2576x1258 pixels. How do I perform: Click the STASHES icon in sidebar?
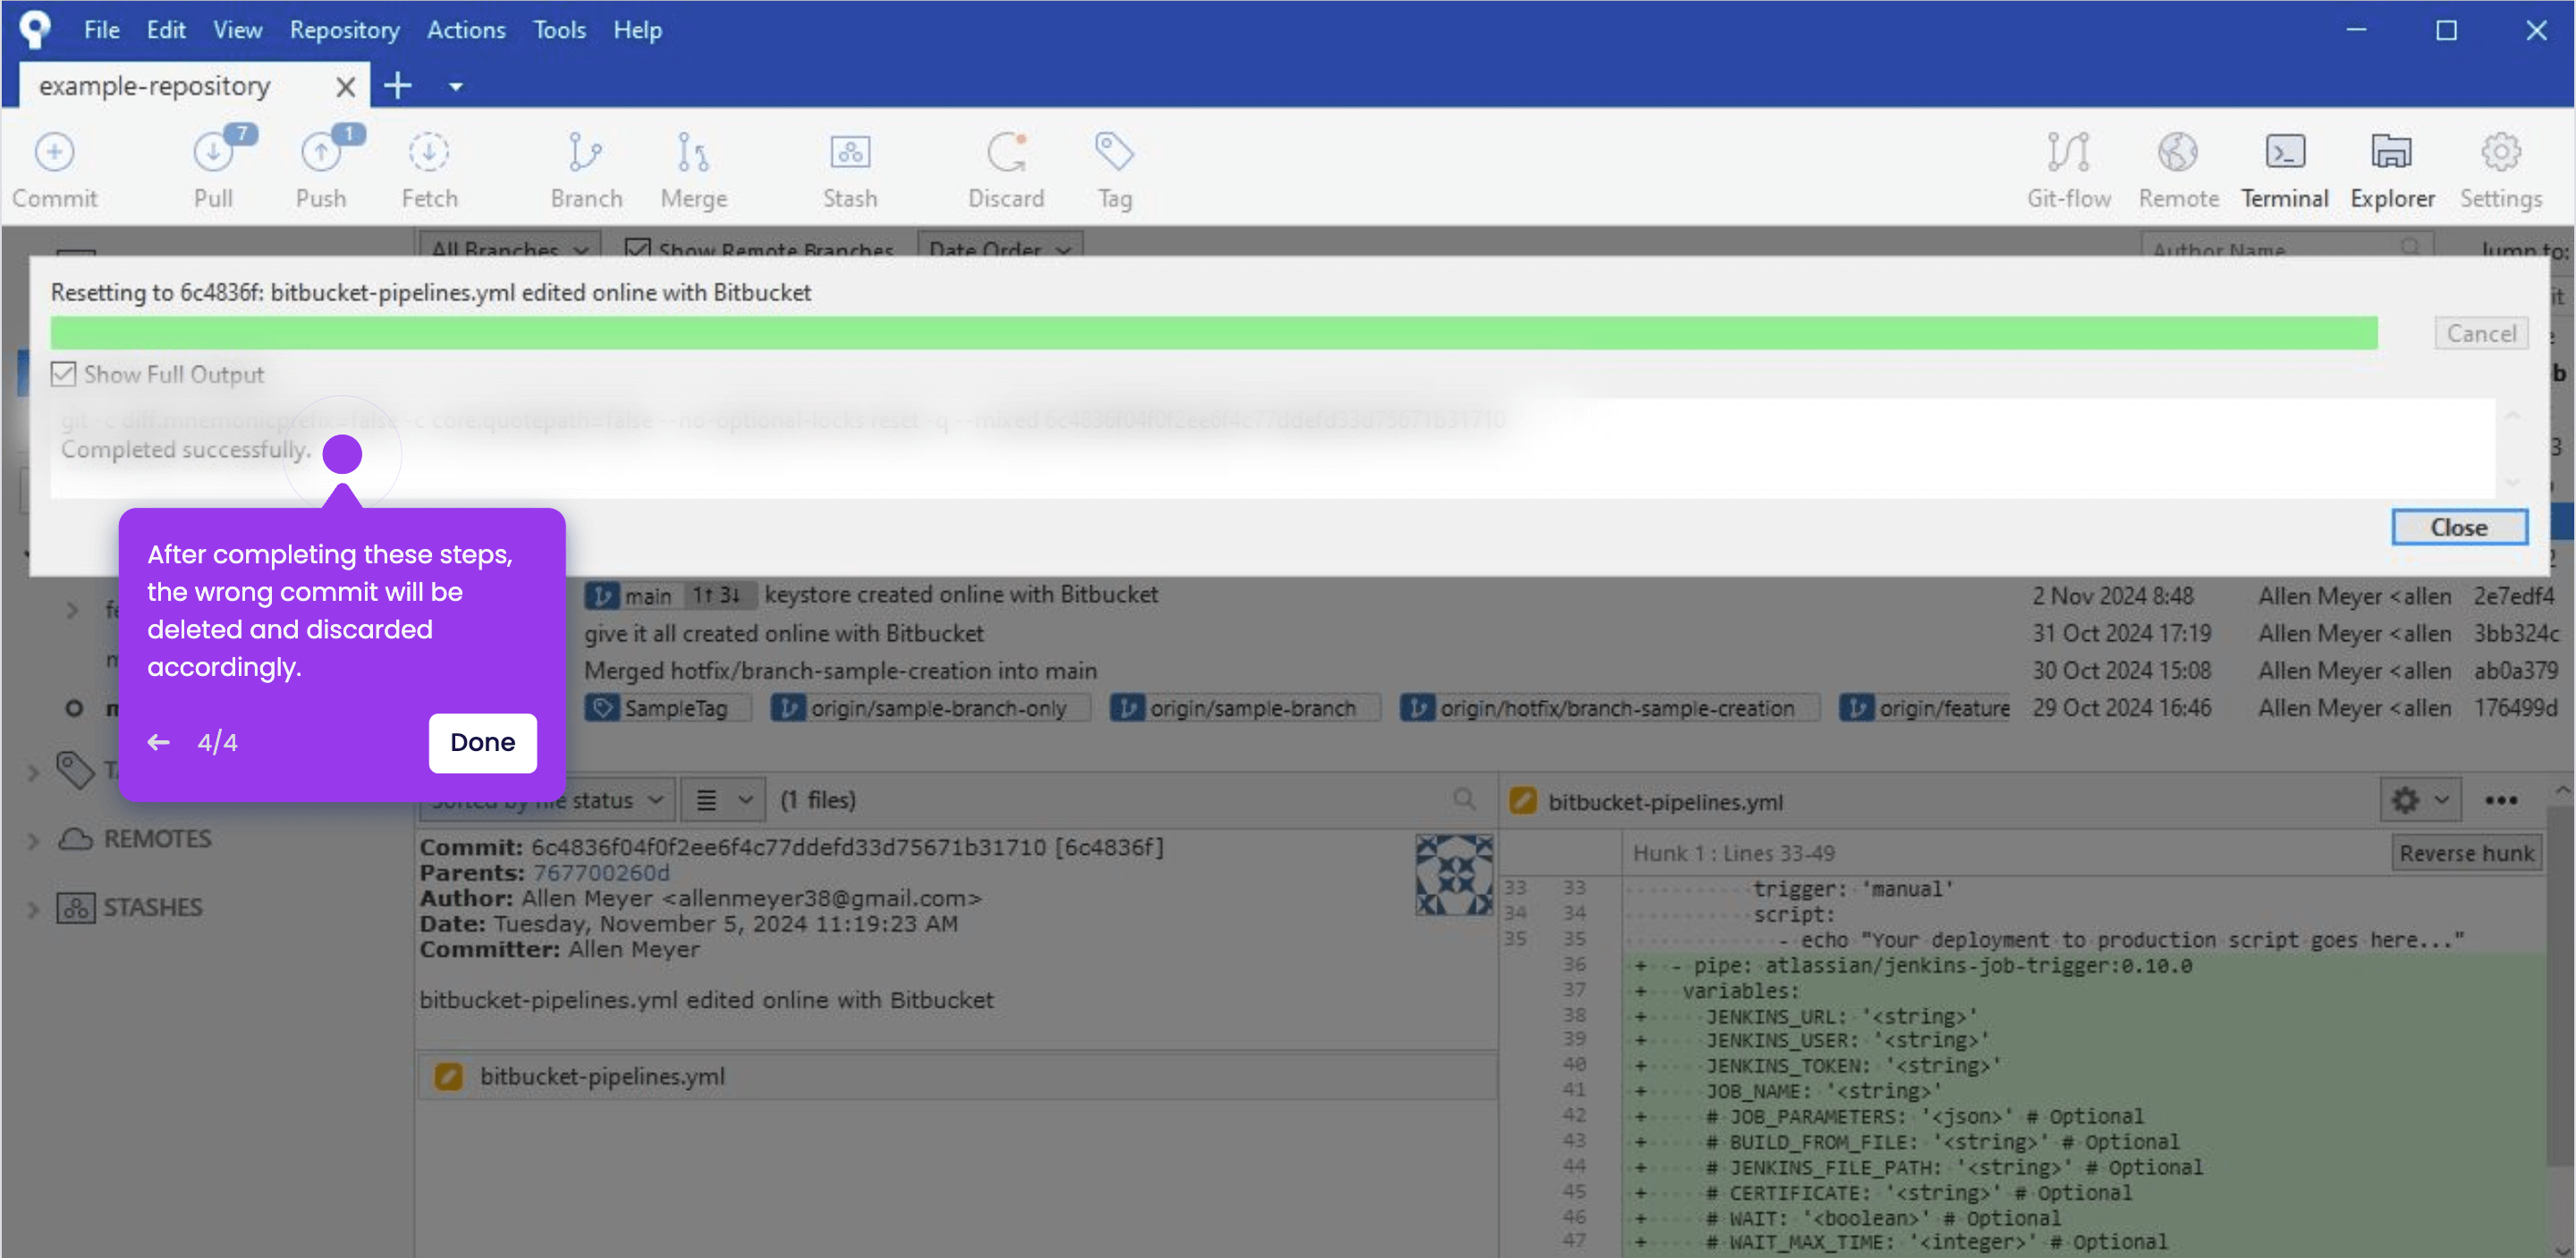75,907
